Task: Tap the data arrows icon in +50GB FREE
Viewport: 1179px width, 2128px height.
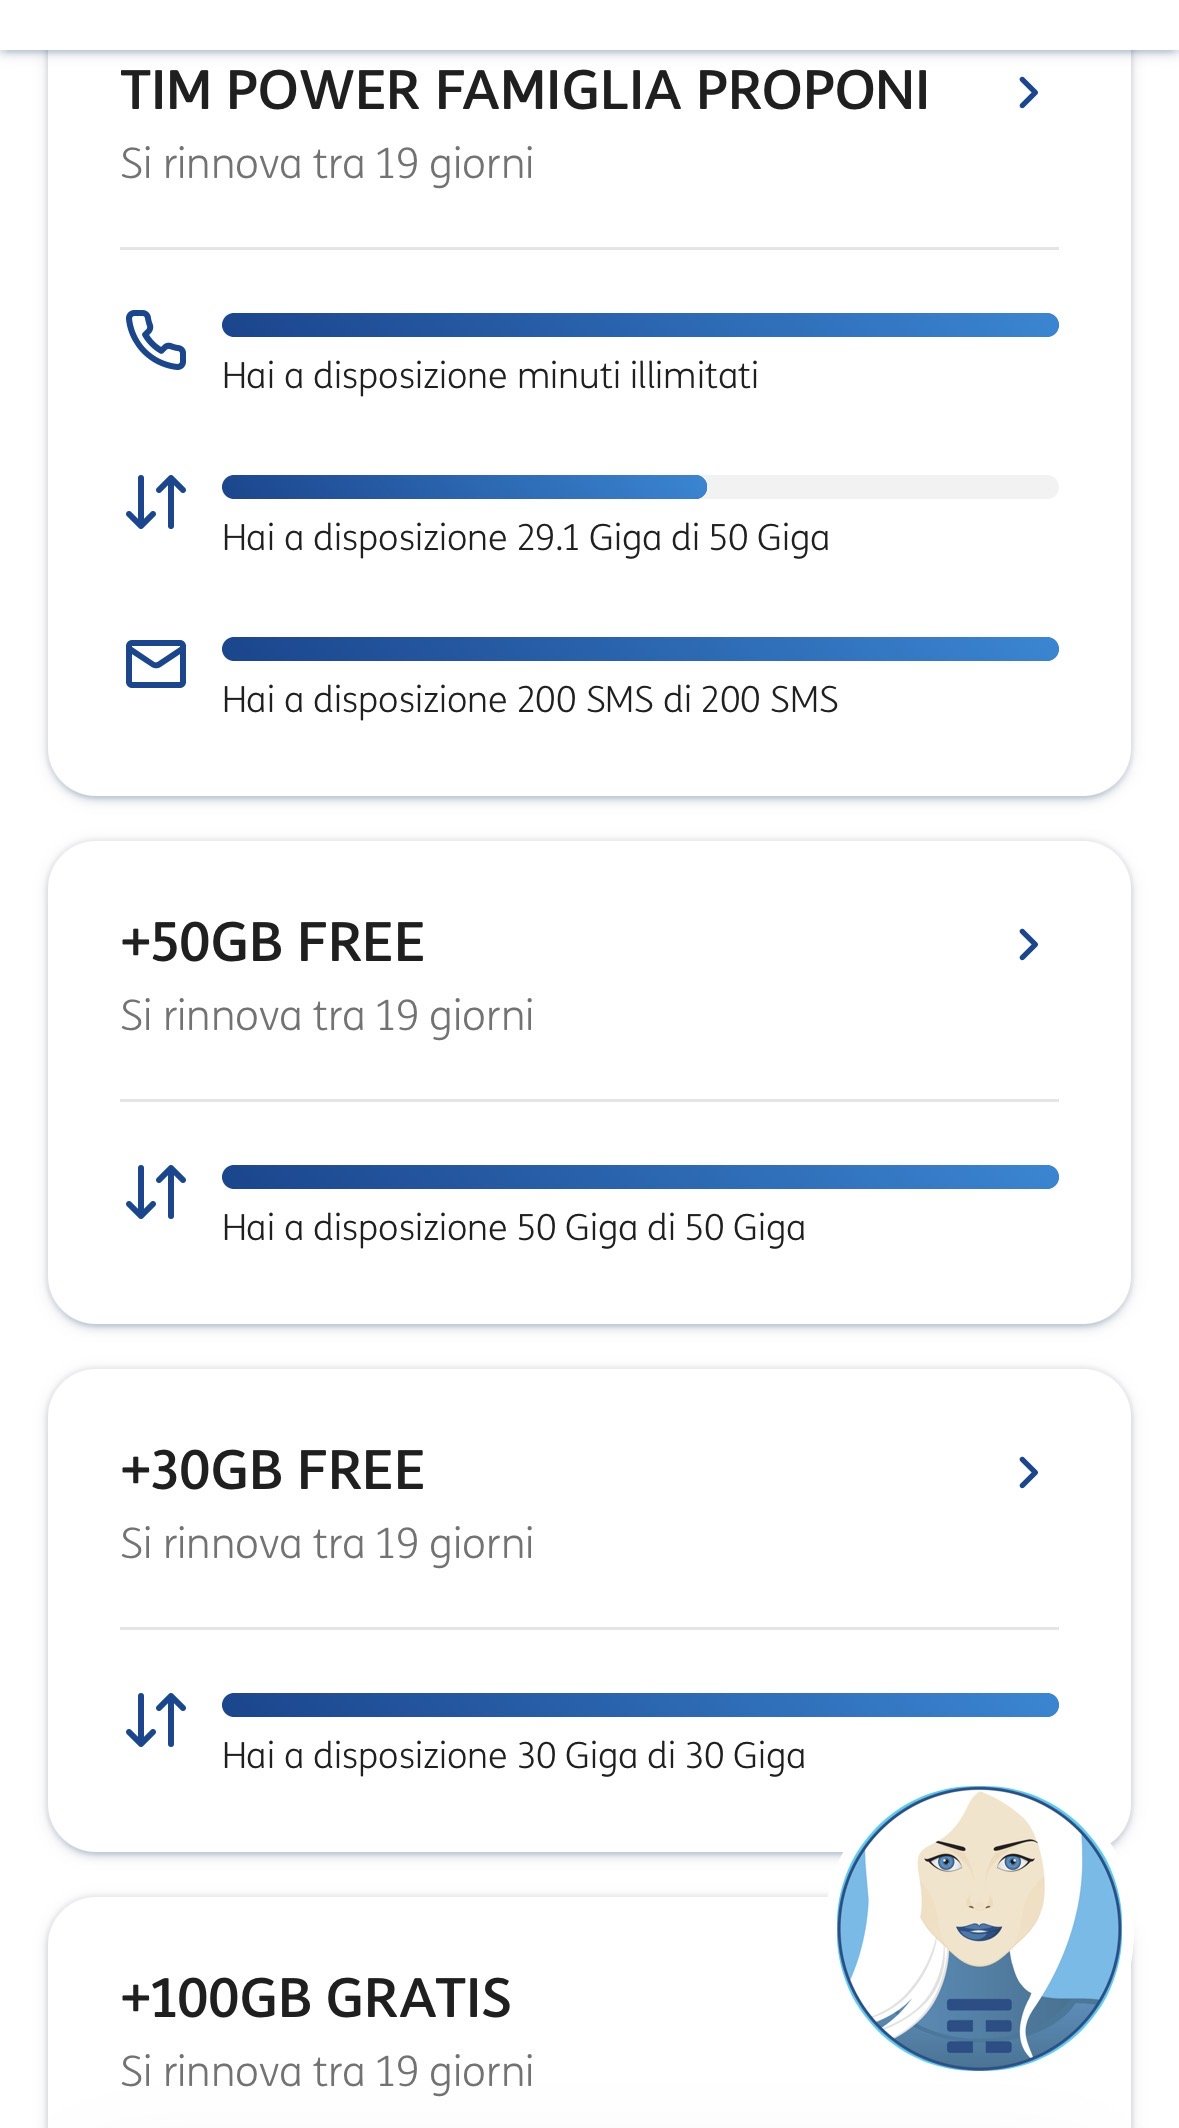Action: pos(156,1191)
